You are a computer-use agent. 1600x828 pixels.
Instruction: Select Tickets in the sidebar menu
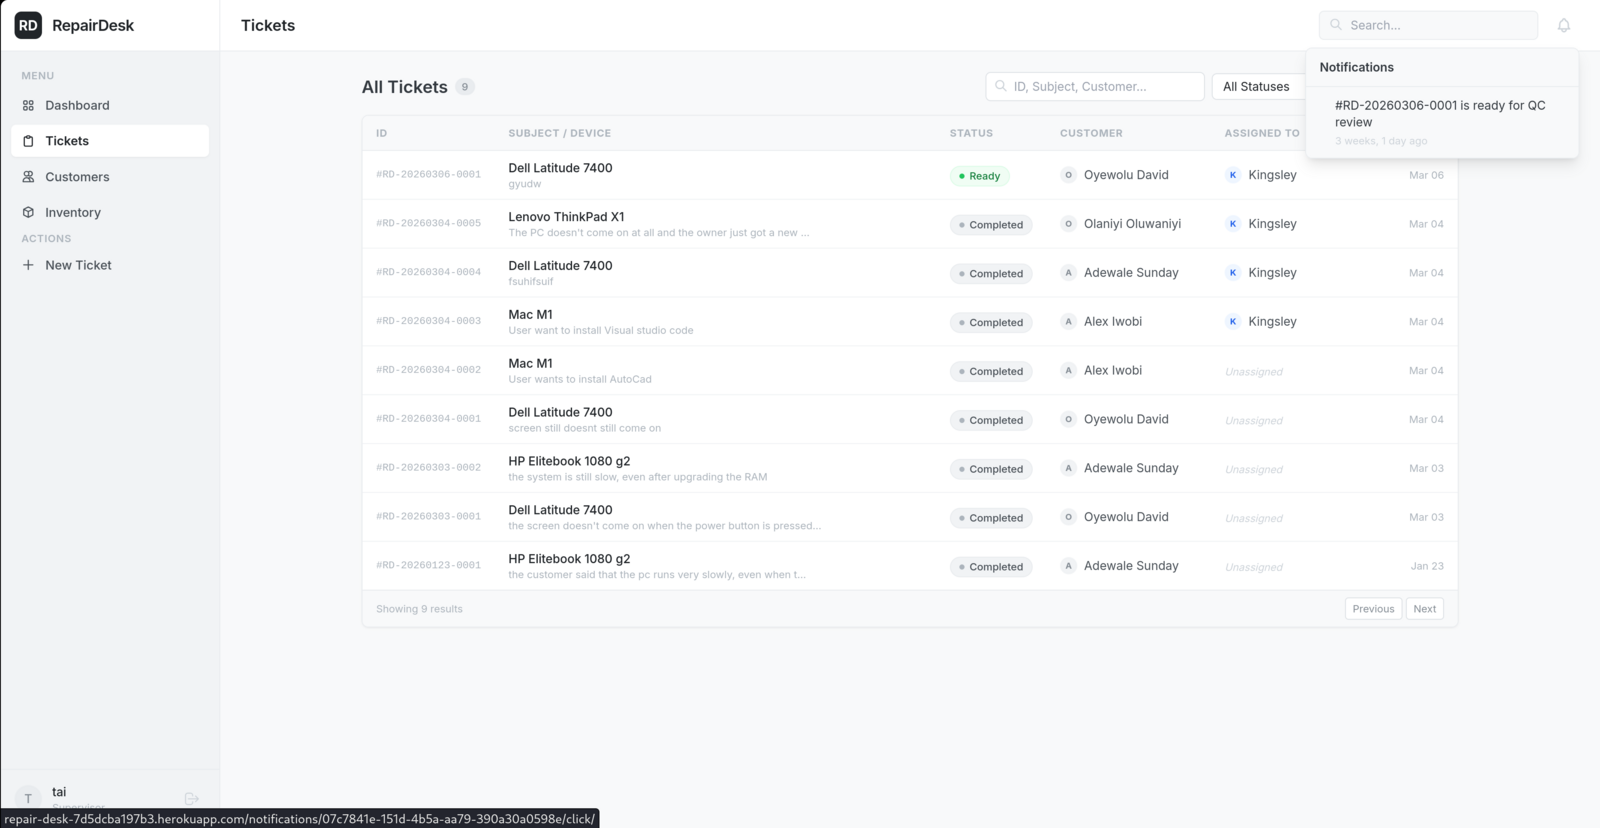click(x=67, y=141)
